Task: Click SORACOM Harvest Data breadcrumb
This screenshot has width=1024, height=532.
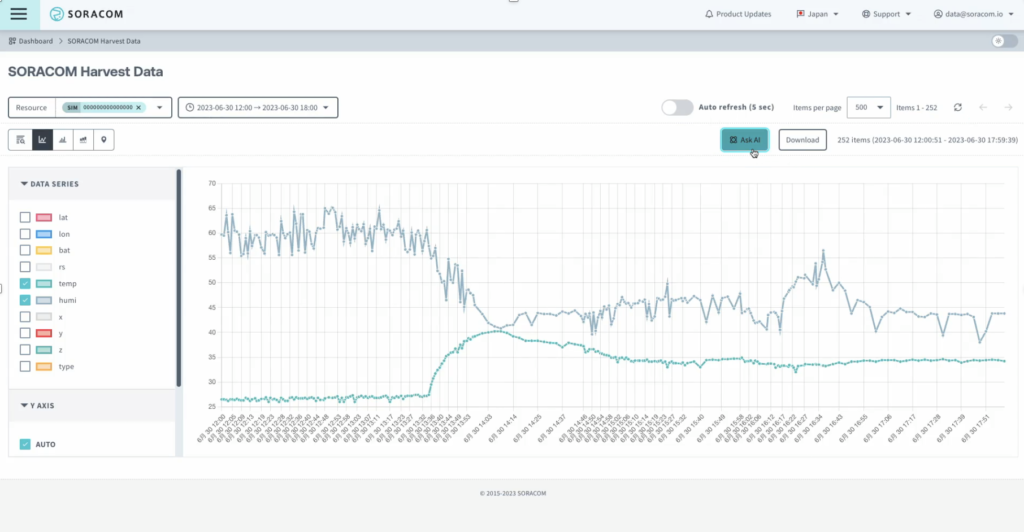Action: coord(104,41)
